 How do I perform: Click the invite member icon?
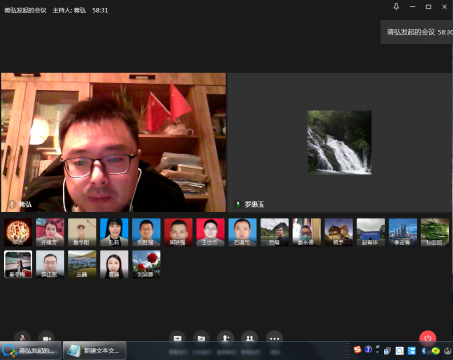[225, 338]
